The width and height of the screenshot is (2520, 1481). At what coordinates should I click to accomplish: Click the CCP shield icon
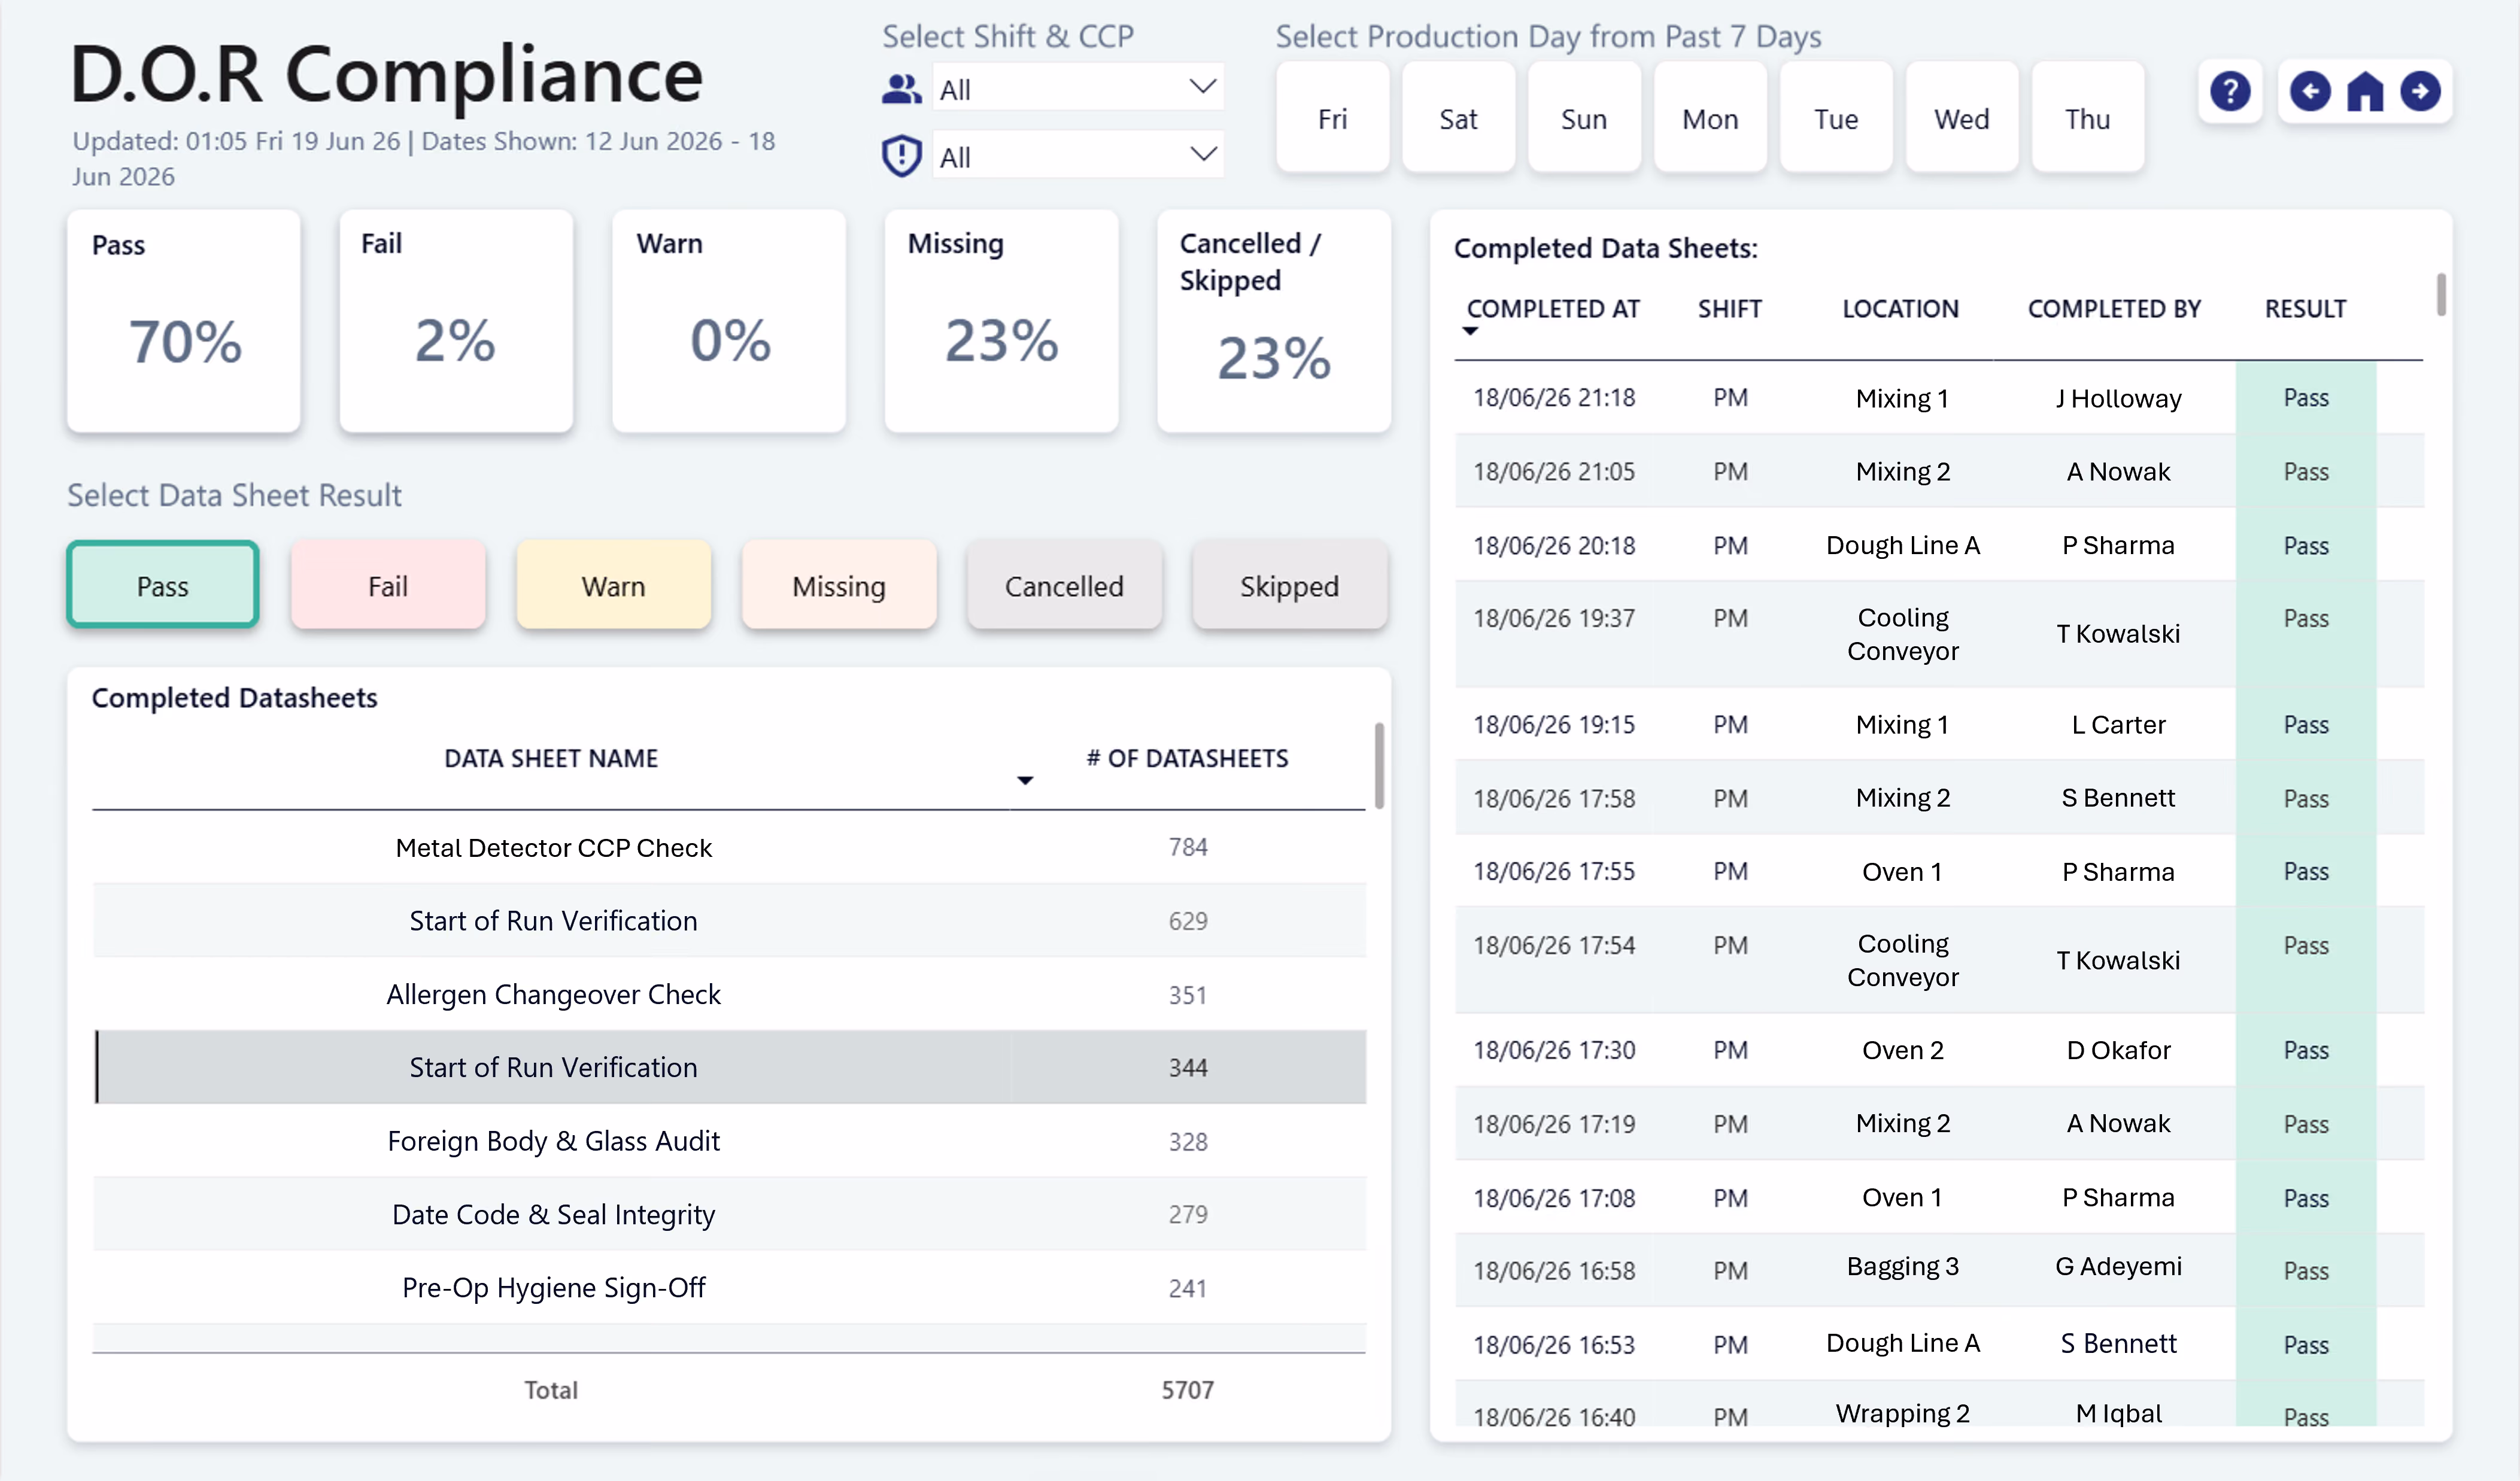click(x=901, y=156)
